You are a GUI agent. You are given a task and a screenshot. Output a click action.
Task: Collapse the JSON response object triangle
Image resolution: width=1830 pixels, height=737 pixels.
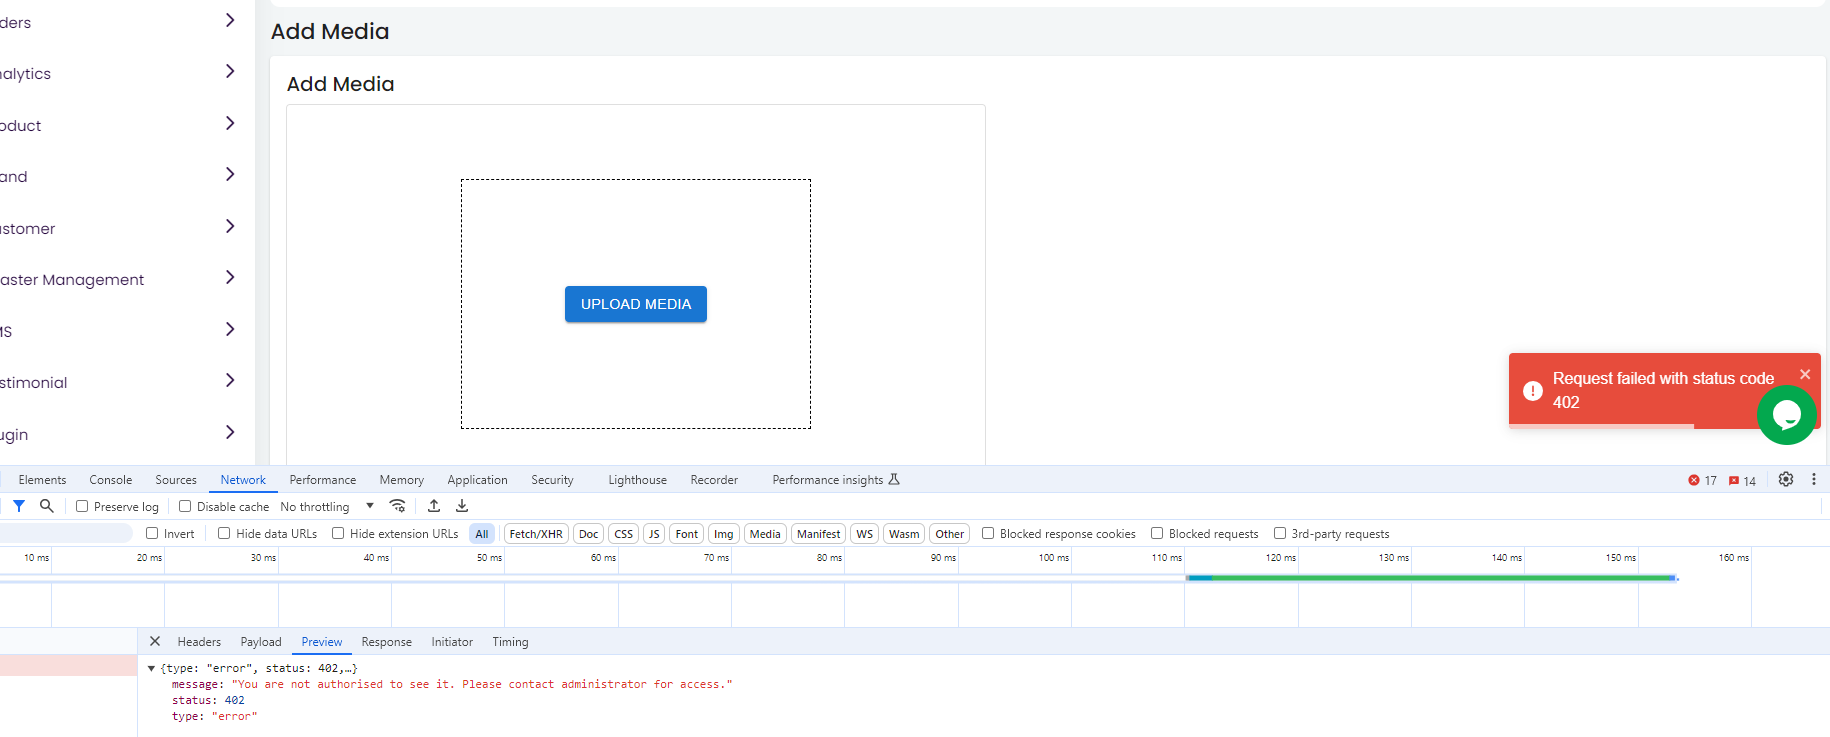tap(151, 668)
